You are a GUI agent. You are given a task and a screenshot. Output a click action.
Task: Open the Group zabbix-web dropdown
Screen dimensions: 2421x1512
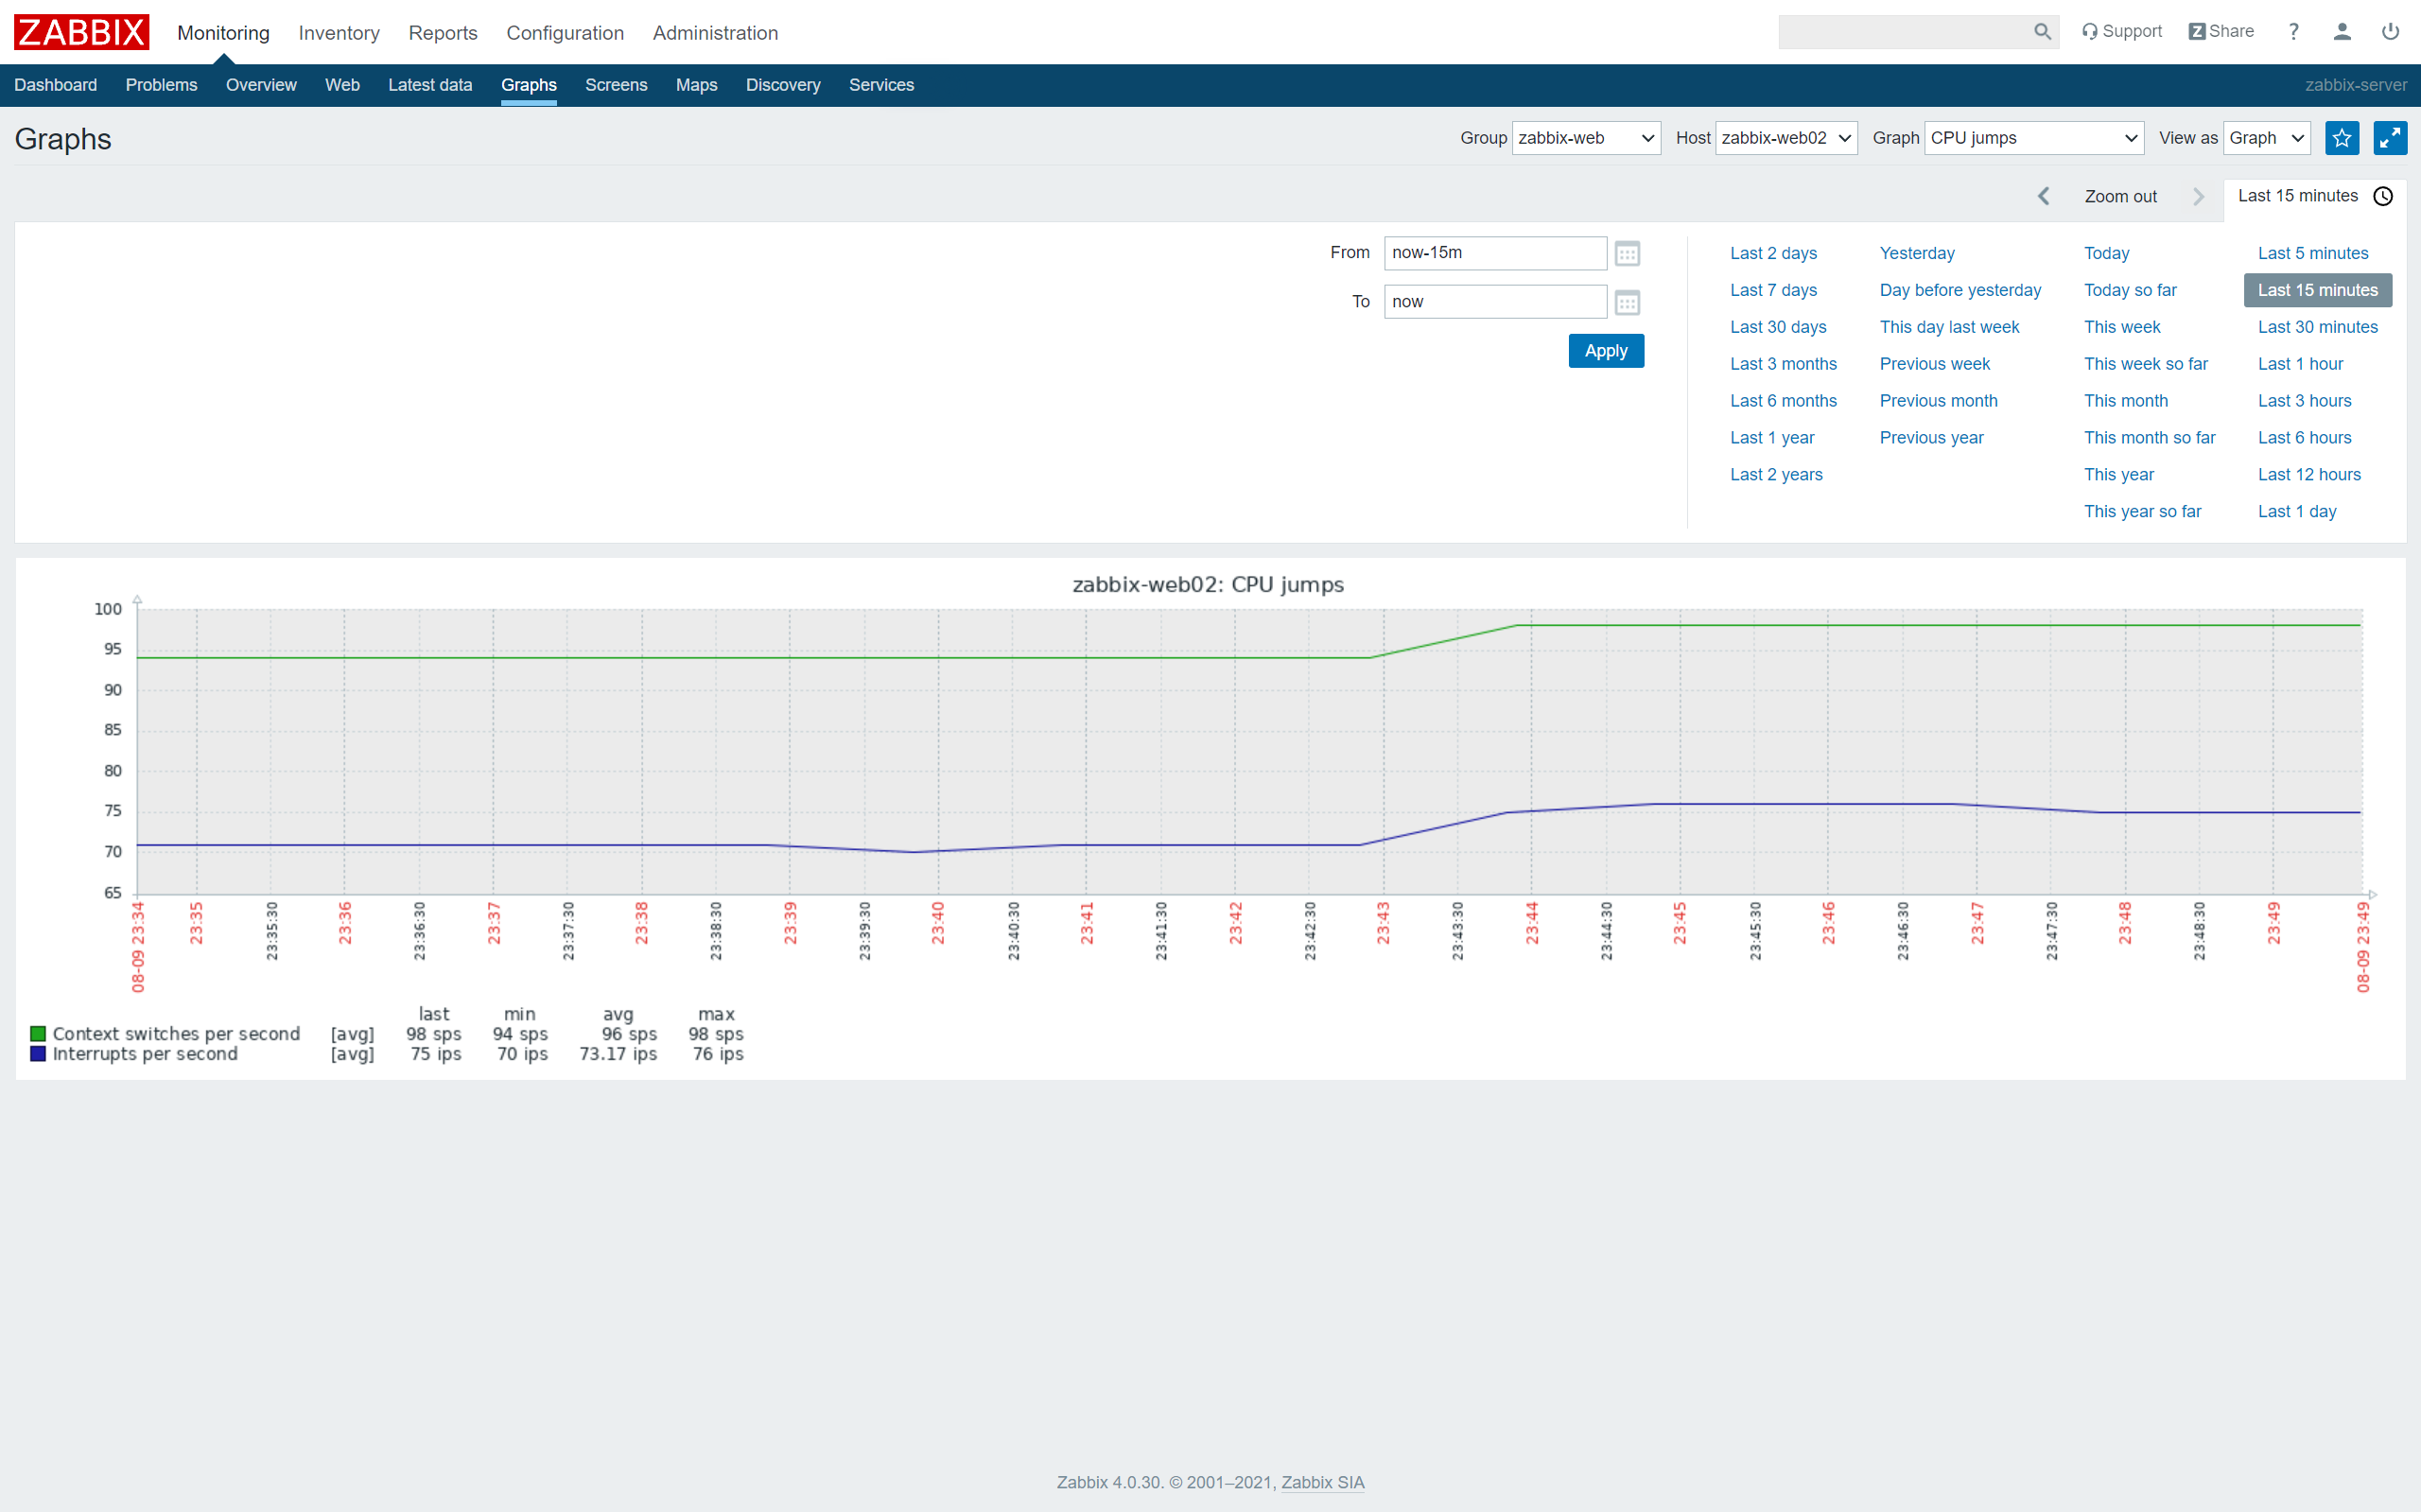1586,138
